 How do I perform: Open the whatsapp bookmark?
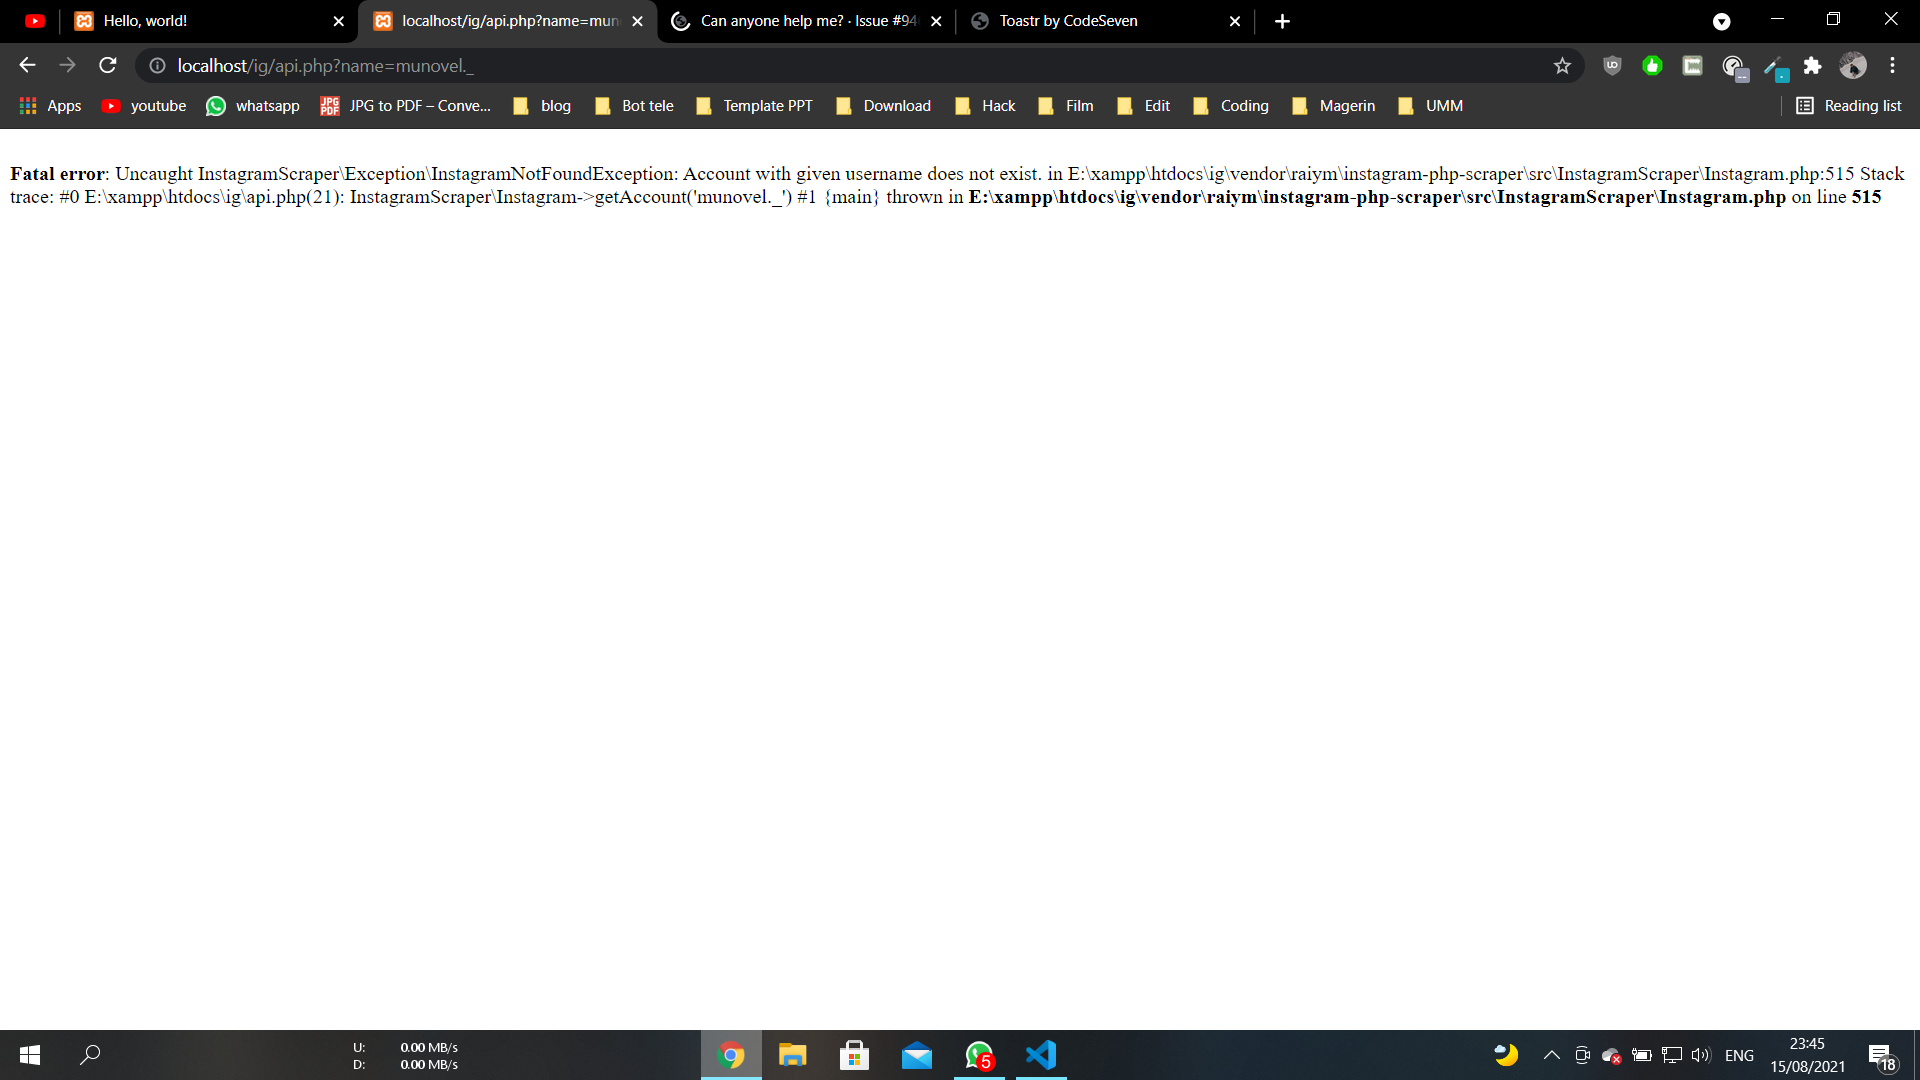click(253, 106)
